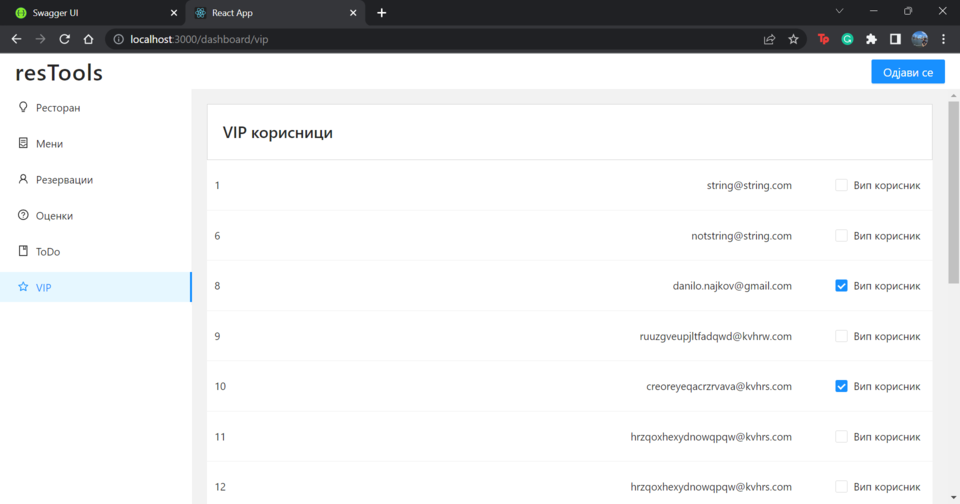Click the star icon beside VIP
The height and width of the screenshot is (504, 960).
[23, 287]
